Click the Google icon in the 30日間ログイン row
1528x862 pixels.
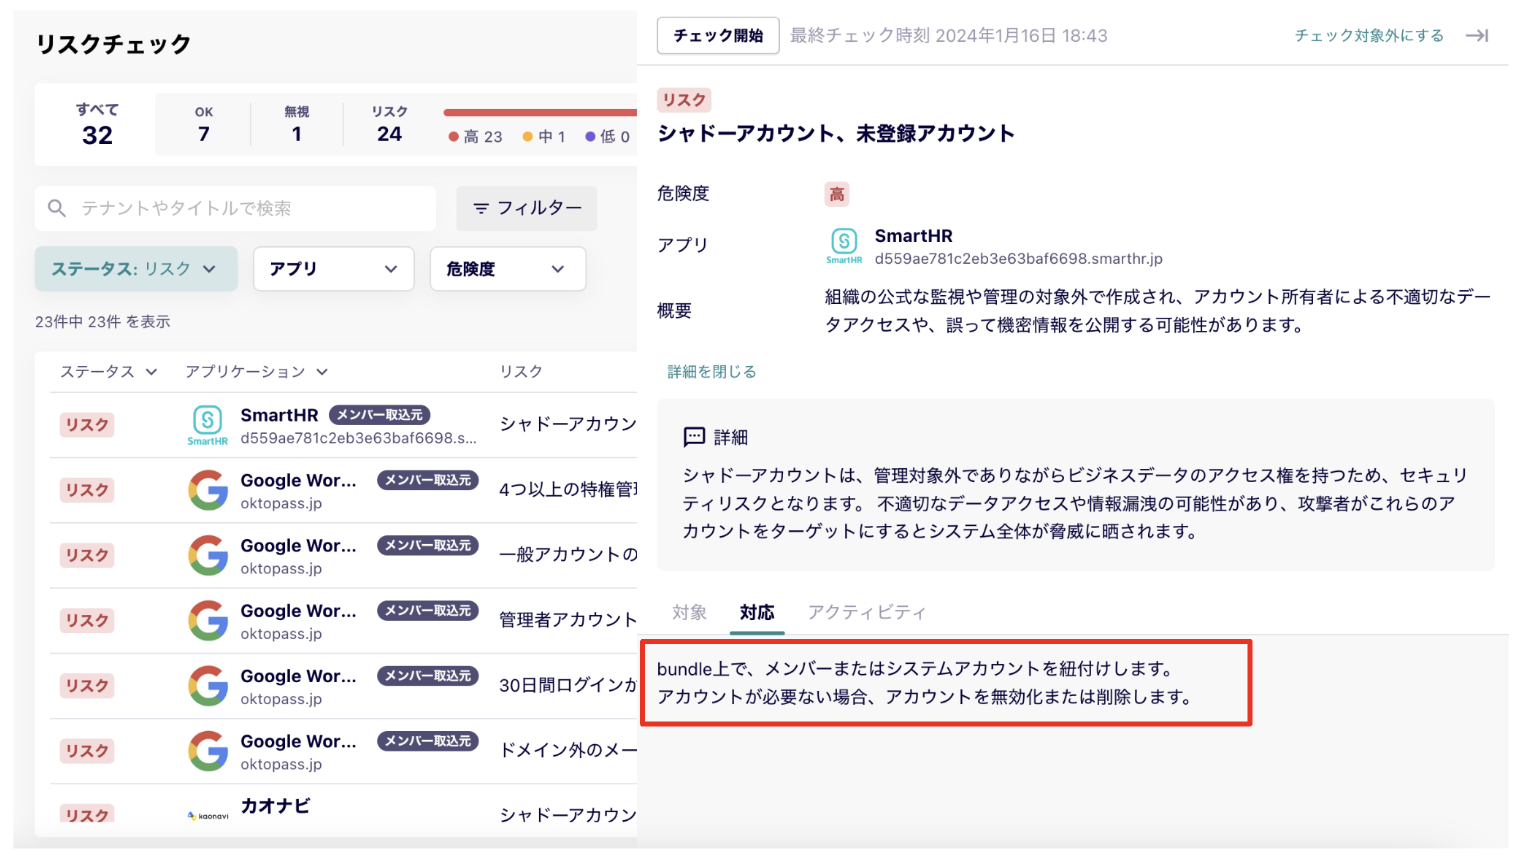[x=208, y=685]
